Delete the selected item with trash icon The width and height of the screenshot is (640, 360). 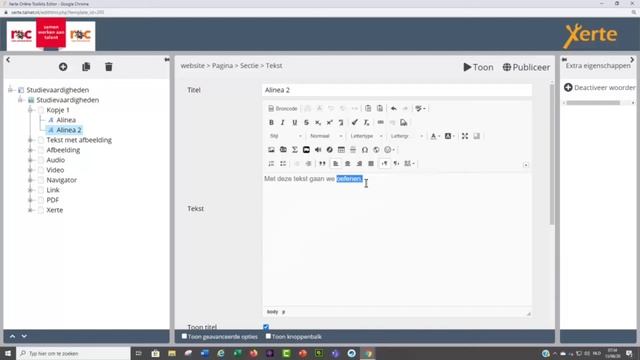click(x=109, y=67)
